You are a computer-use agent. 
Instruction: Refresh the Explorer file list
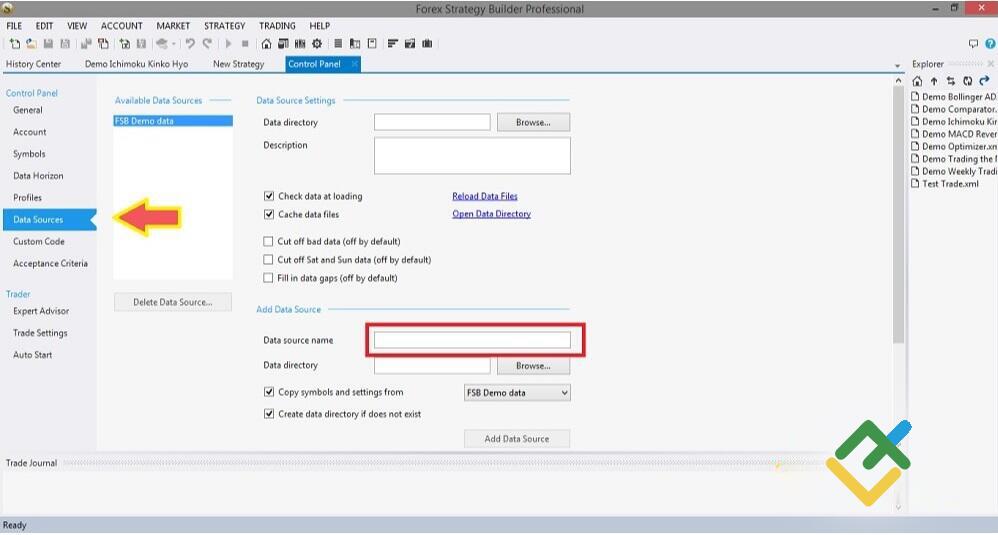(x=967, y=81)
